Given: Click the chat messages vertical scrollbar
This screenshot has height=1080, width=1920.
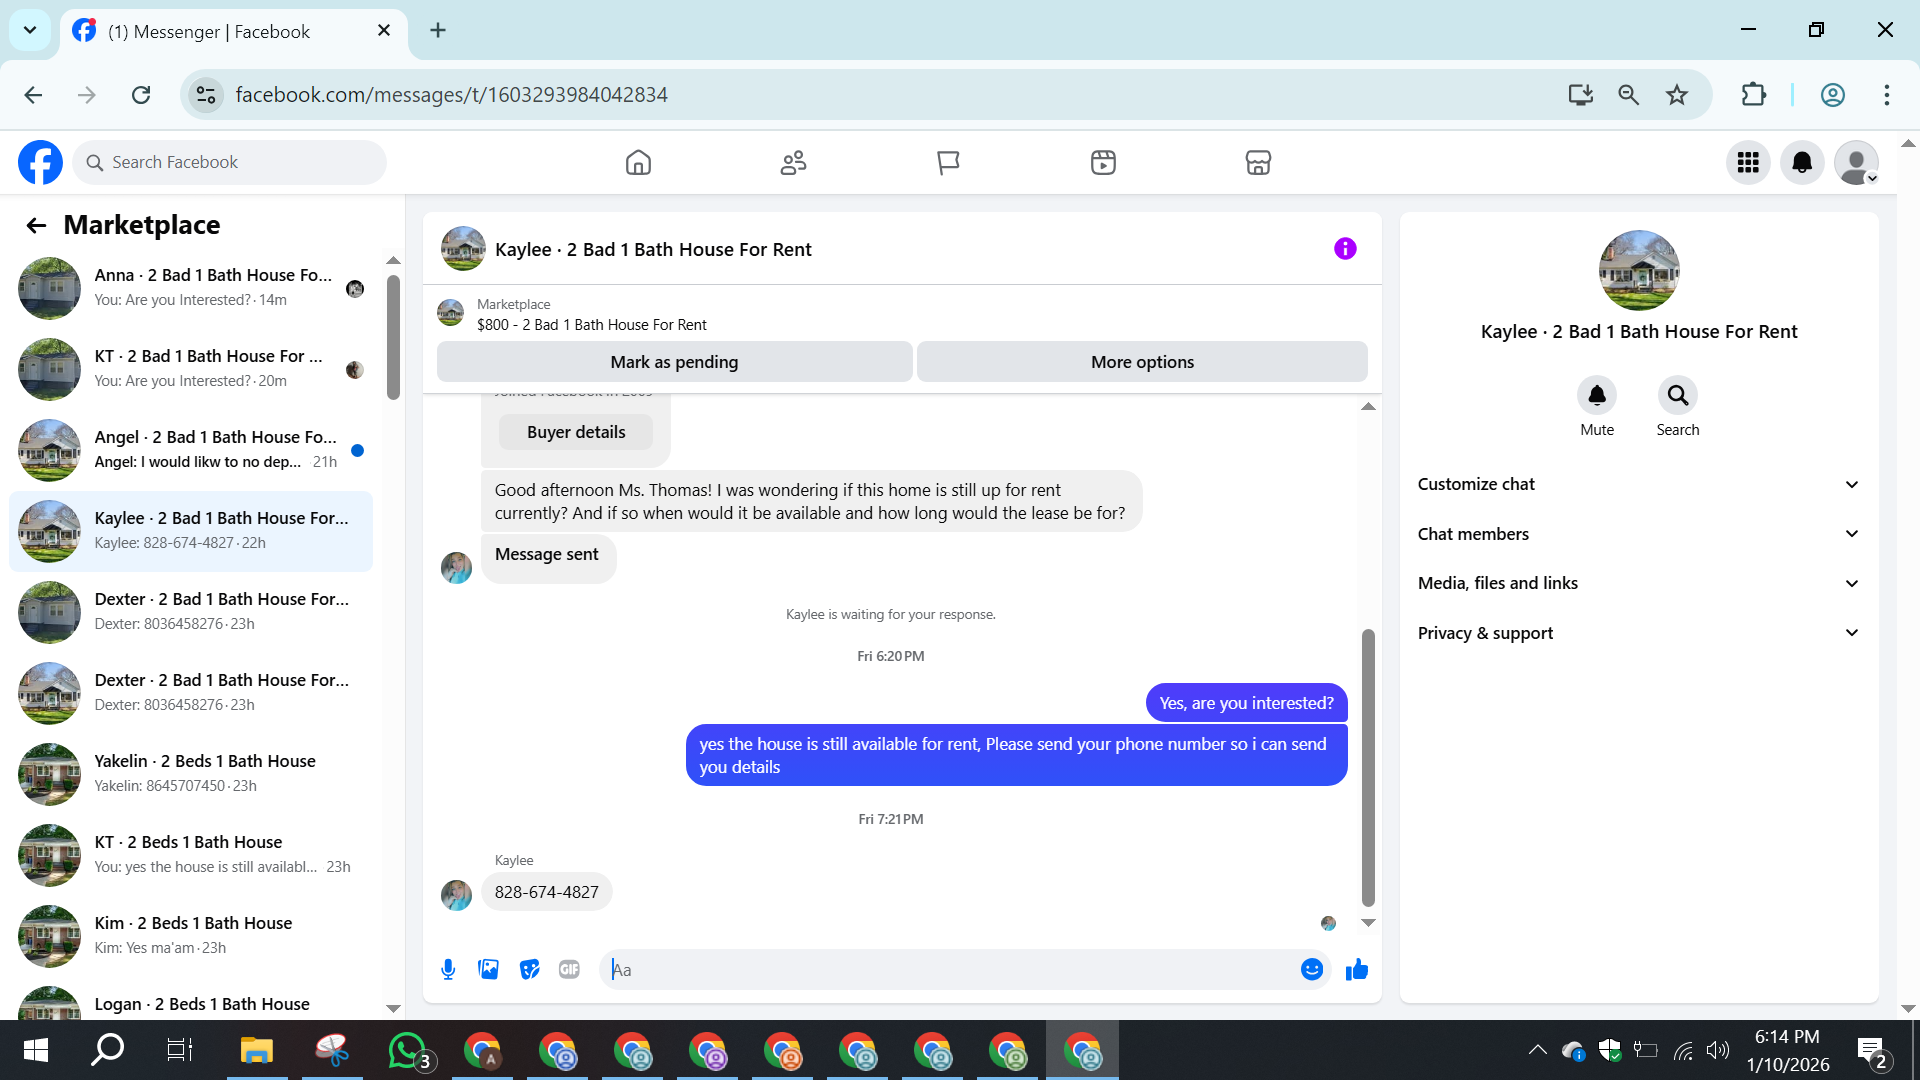Looking at the screenshot, I should (1368, 767).
